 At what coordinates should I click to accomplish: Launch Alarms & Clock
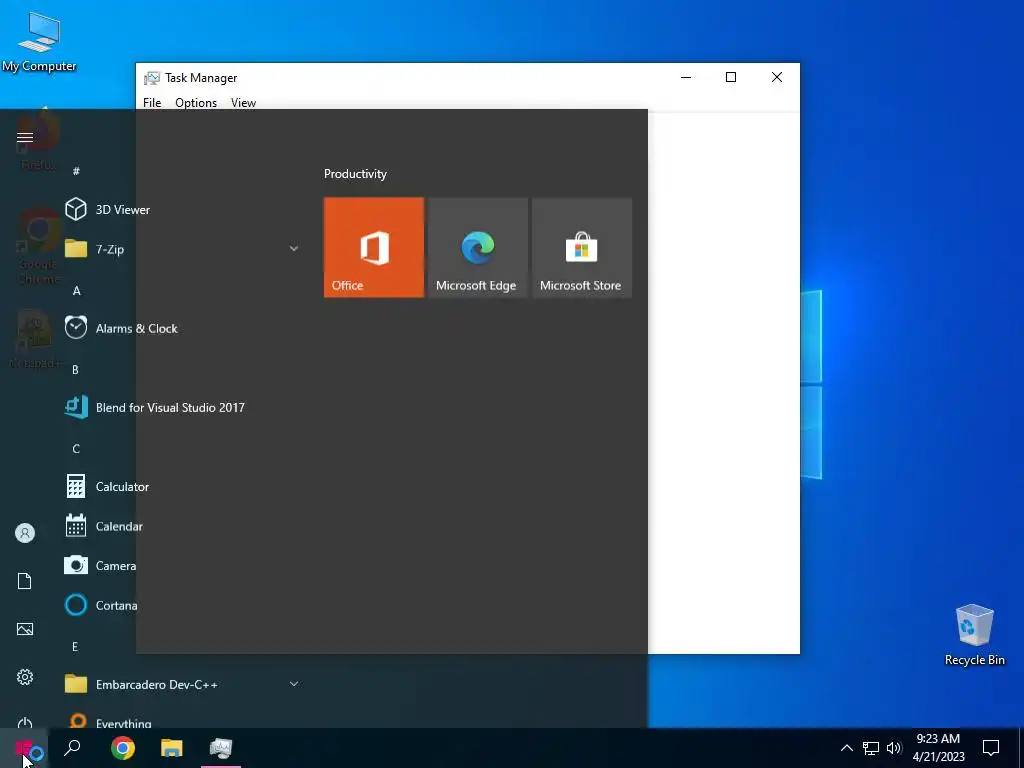(183, 328)
